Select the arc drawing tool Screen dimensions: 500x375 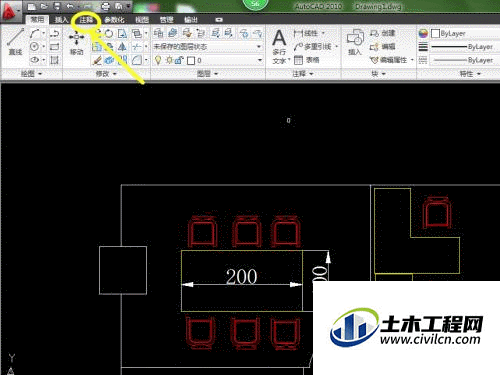pyautogui.click(x=34, y=33)
